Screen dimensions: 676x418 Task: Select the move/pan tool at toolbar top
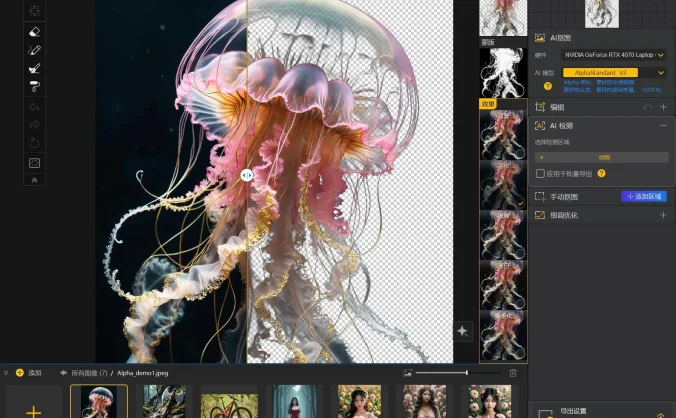tap(34, 10)
